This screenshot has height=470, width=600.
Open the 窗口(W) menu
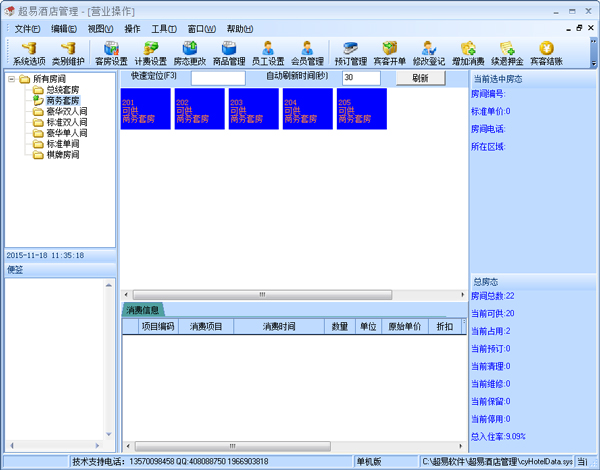(202, 29)
